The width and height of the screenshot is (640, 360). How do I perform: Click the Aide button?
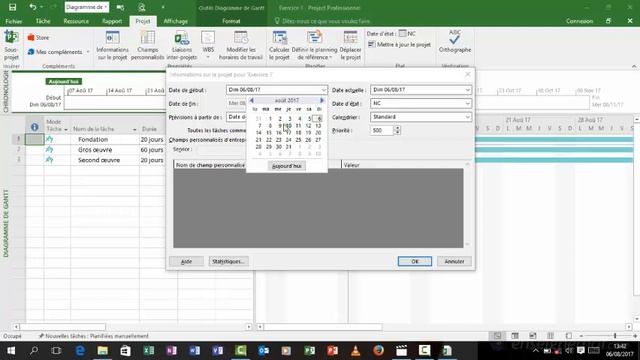186,261
